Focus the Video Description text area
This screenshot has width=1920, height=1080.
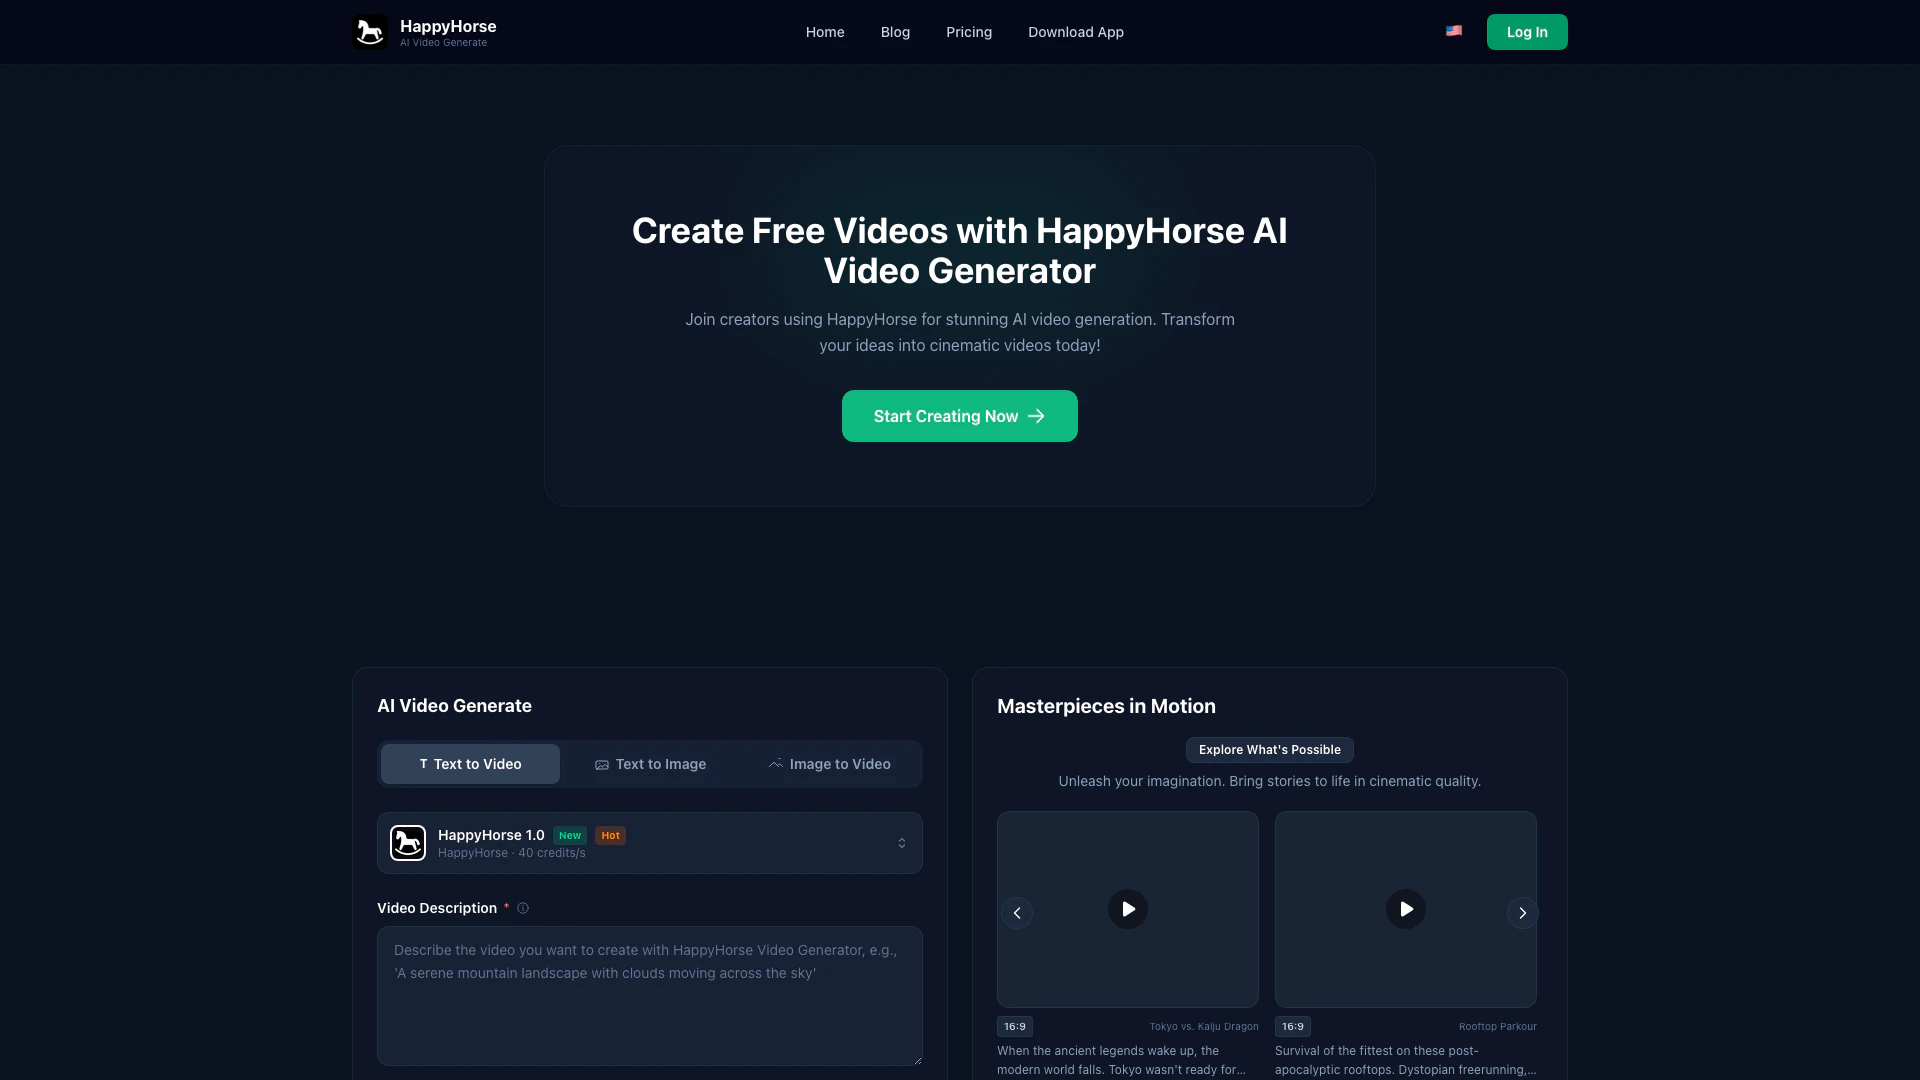[x=650, y=996]
